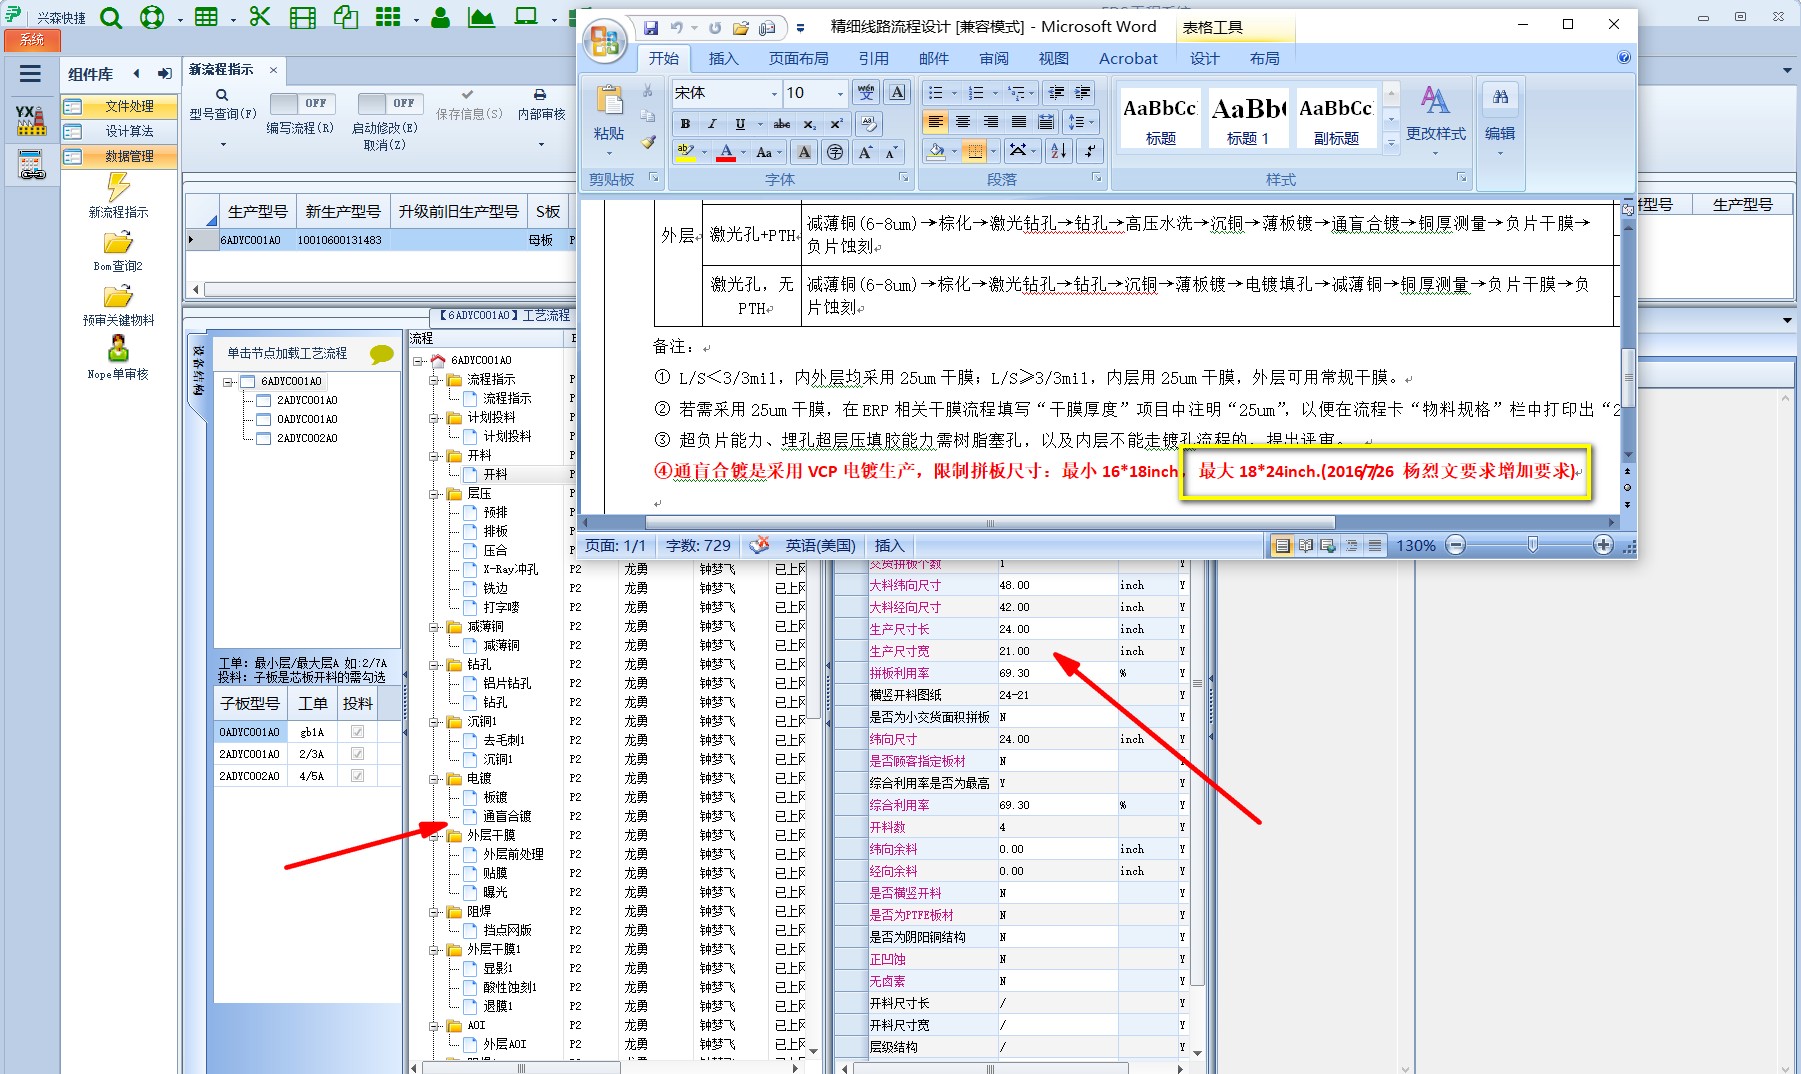The height and width of the screenshot is (1074, 1801).
Task: Toggle 投料 checkbox for 0ADYC001A0
Action: pos(357,732)
